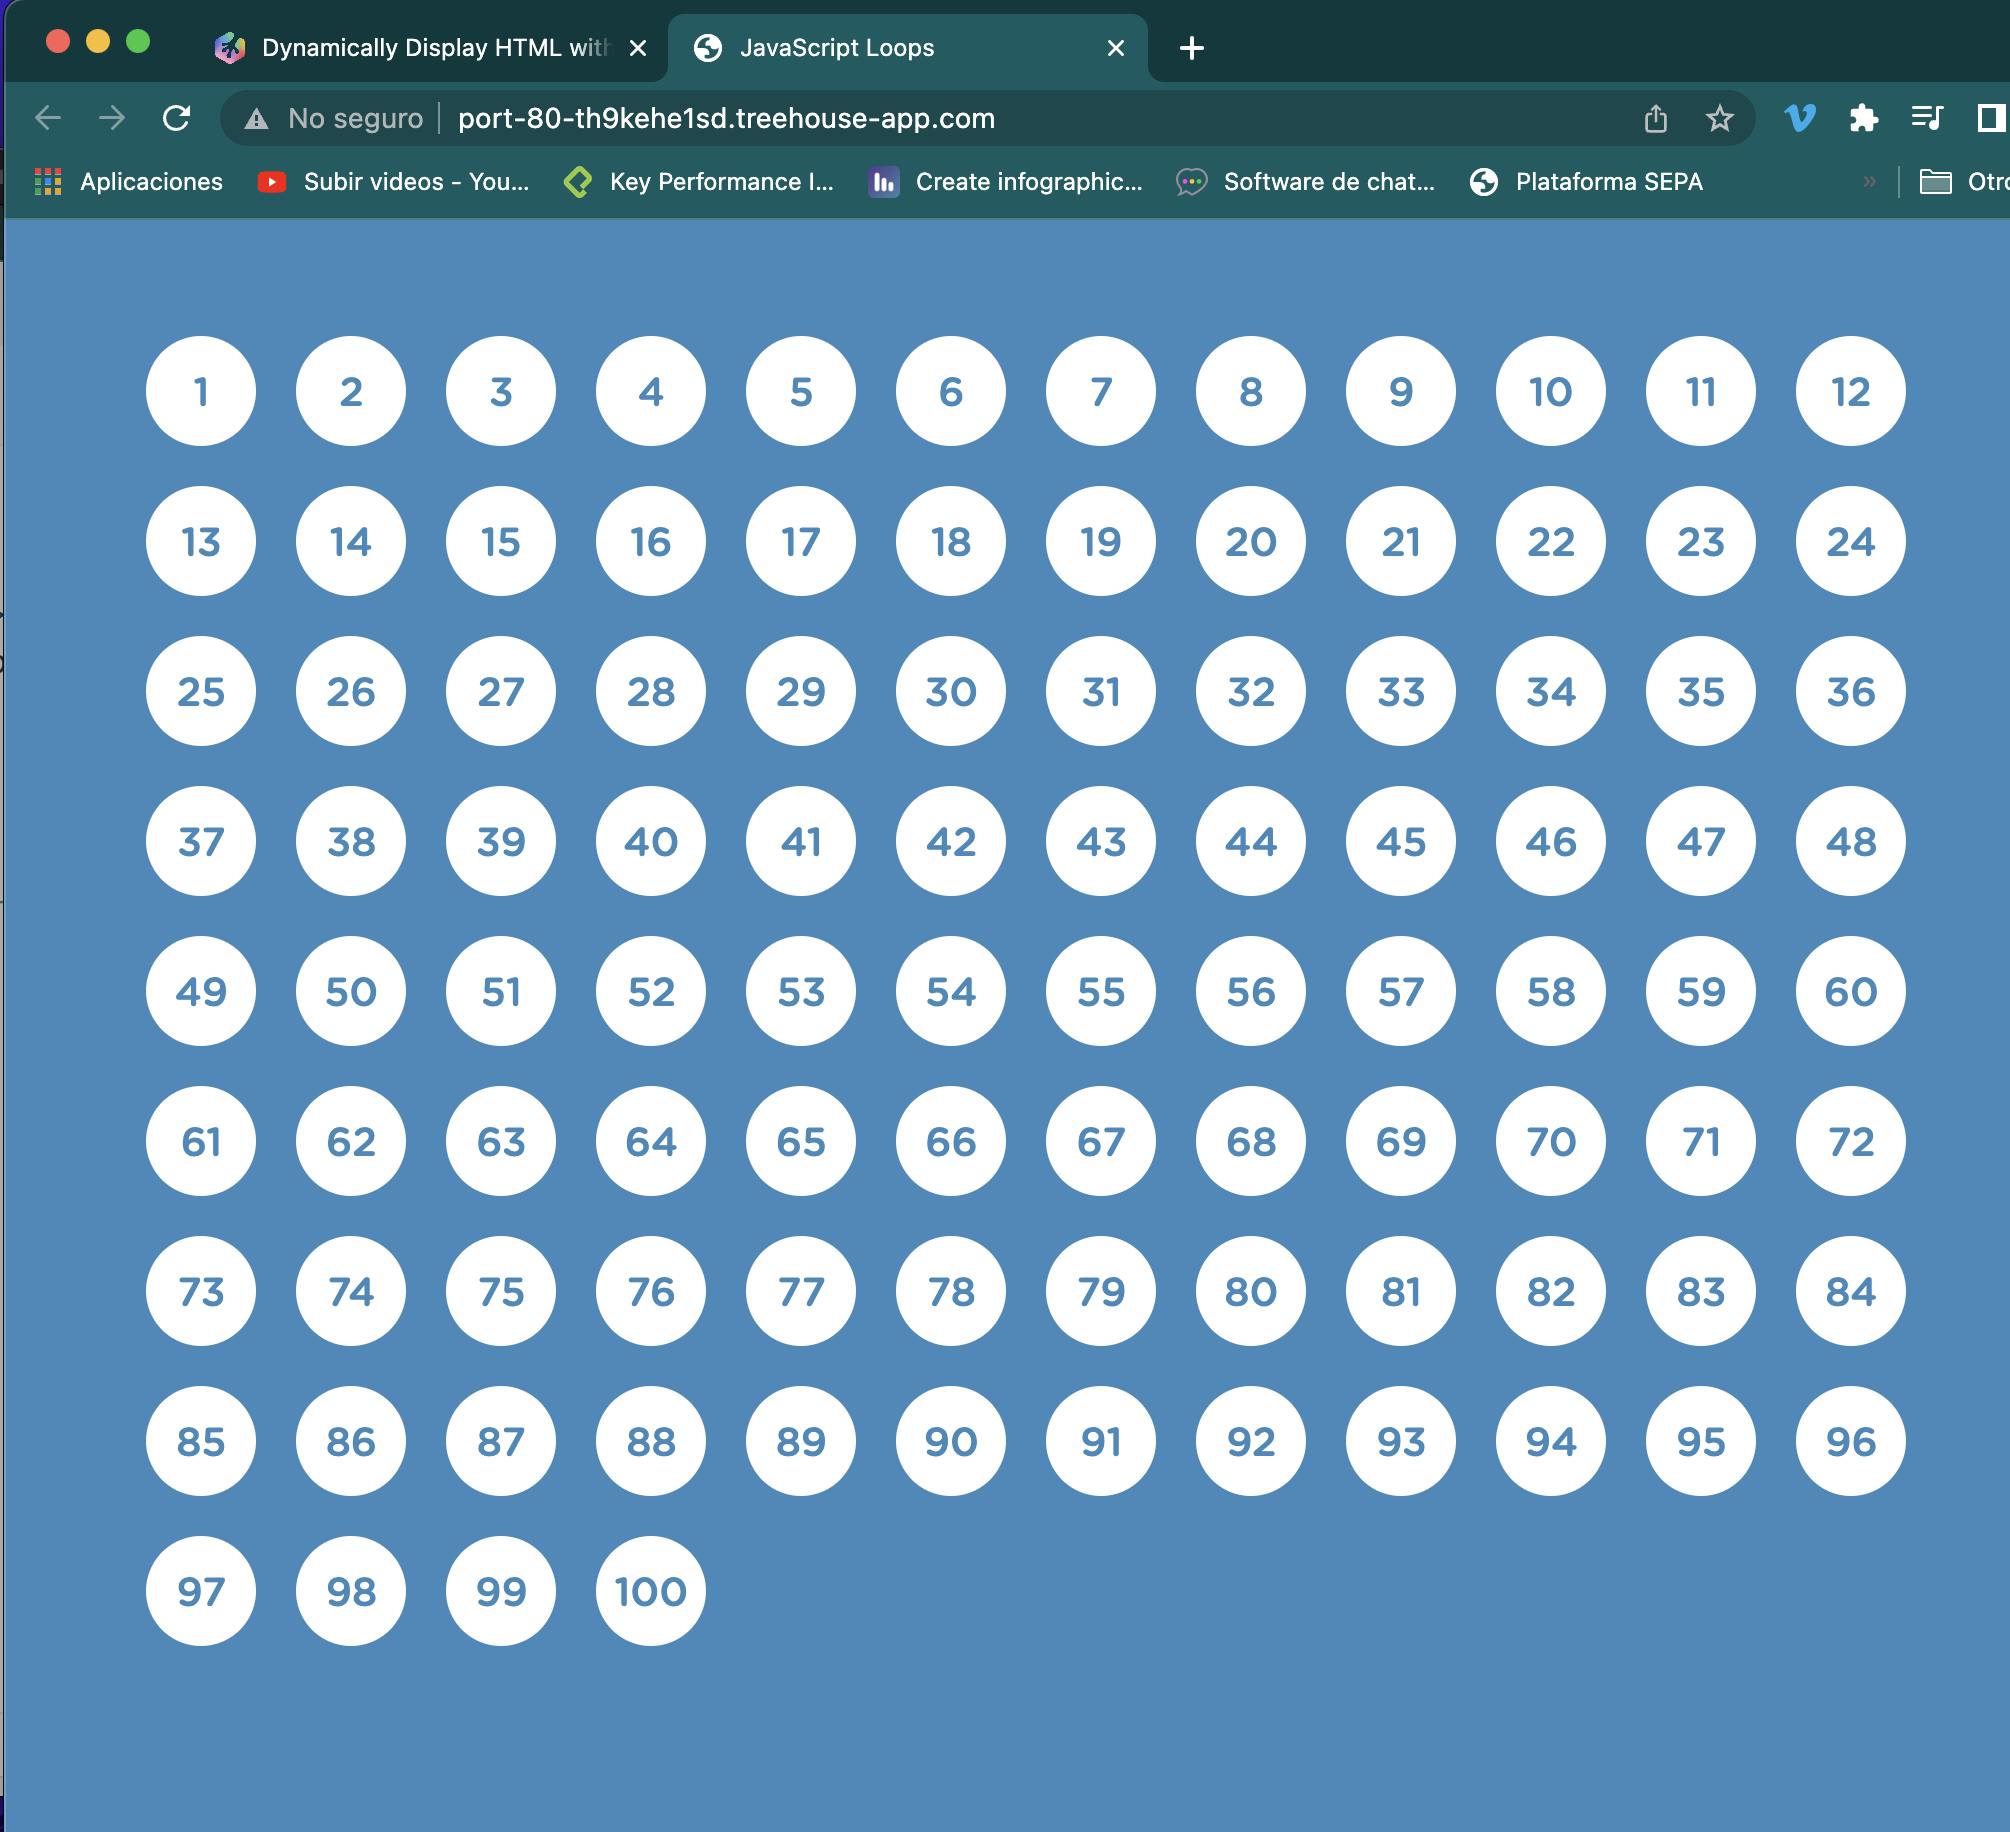This screenshot has height=1832, width=2010.
Task: Open the Extensions puzzle piece menu
Action: (x=1863, y=118)
